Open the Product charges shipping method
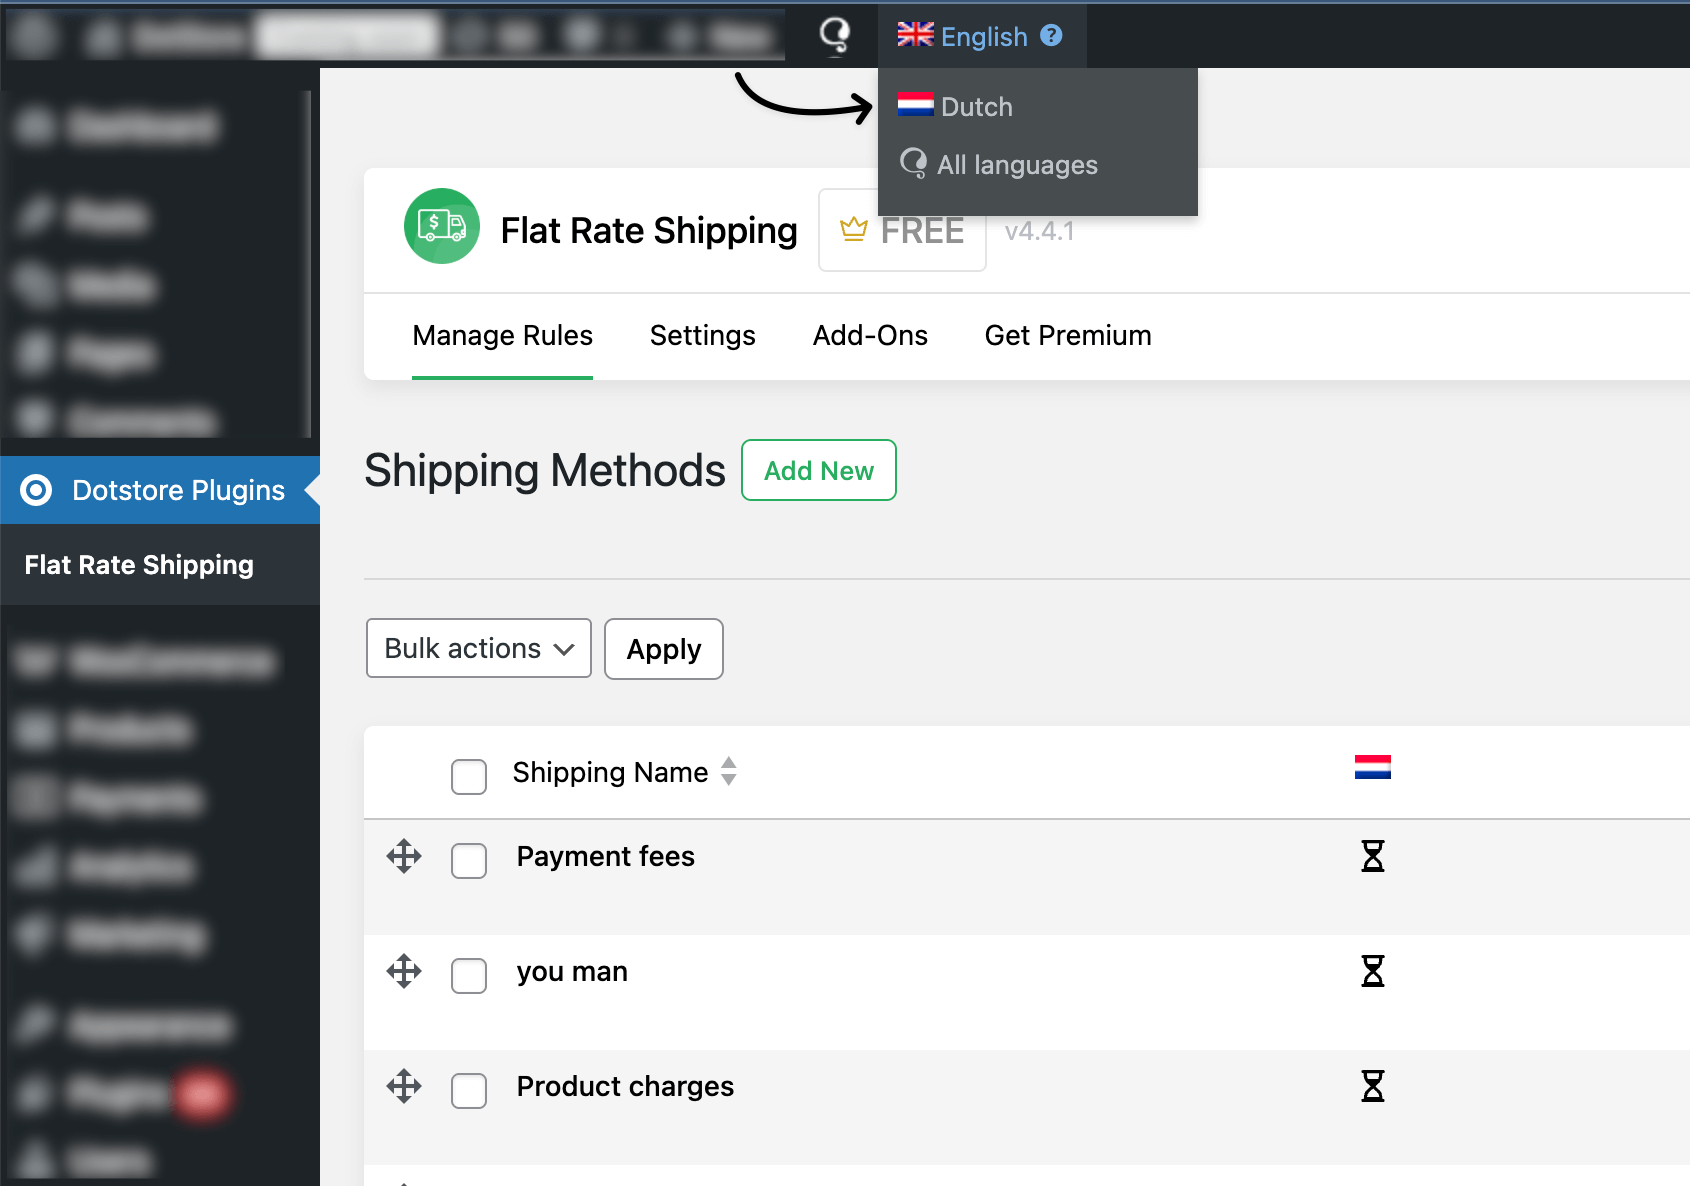This screenshot has height=1186, width=1690. click(x=625, y=1086)
